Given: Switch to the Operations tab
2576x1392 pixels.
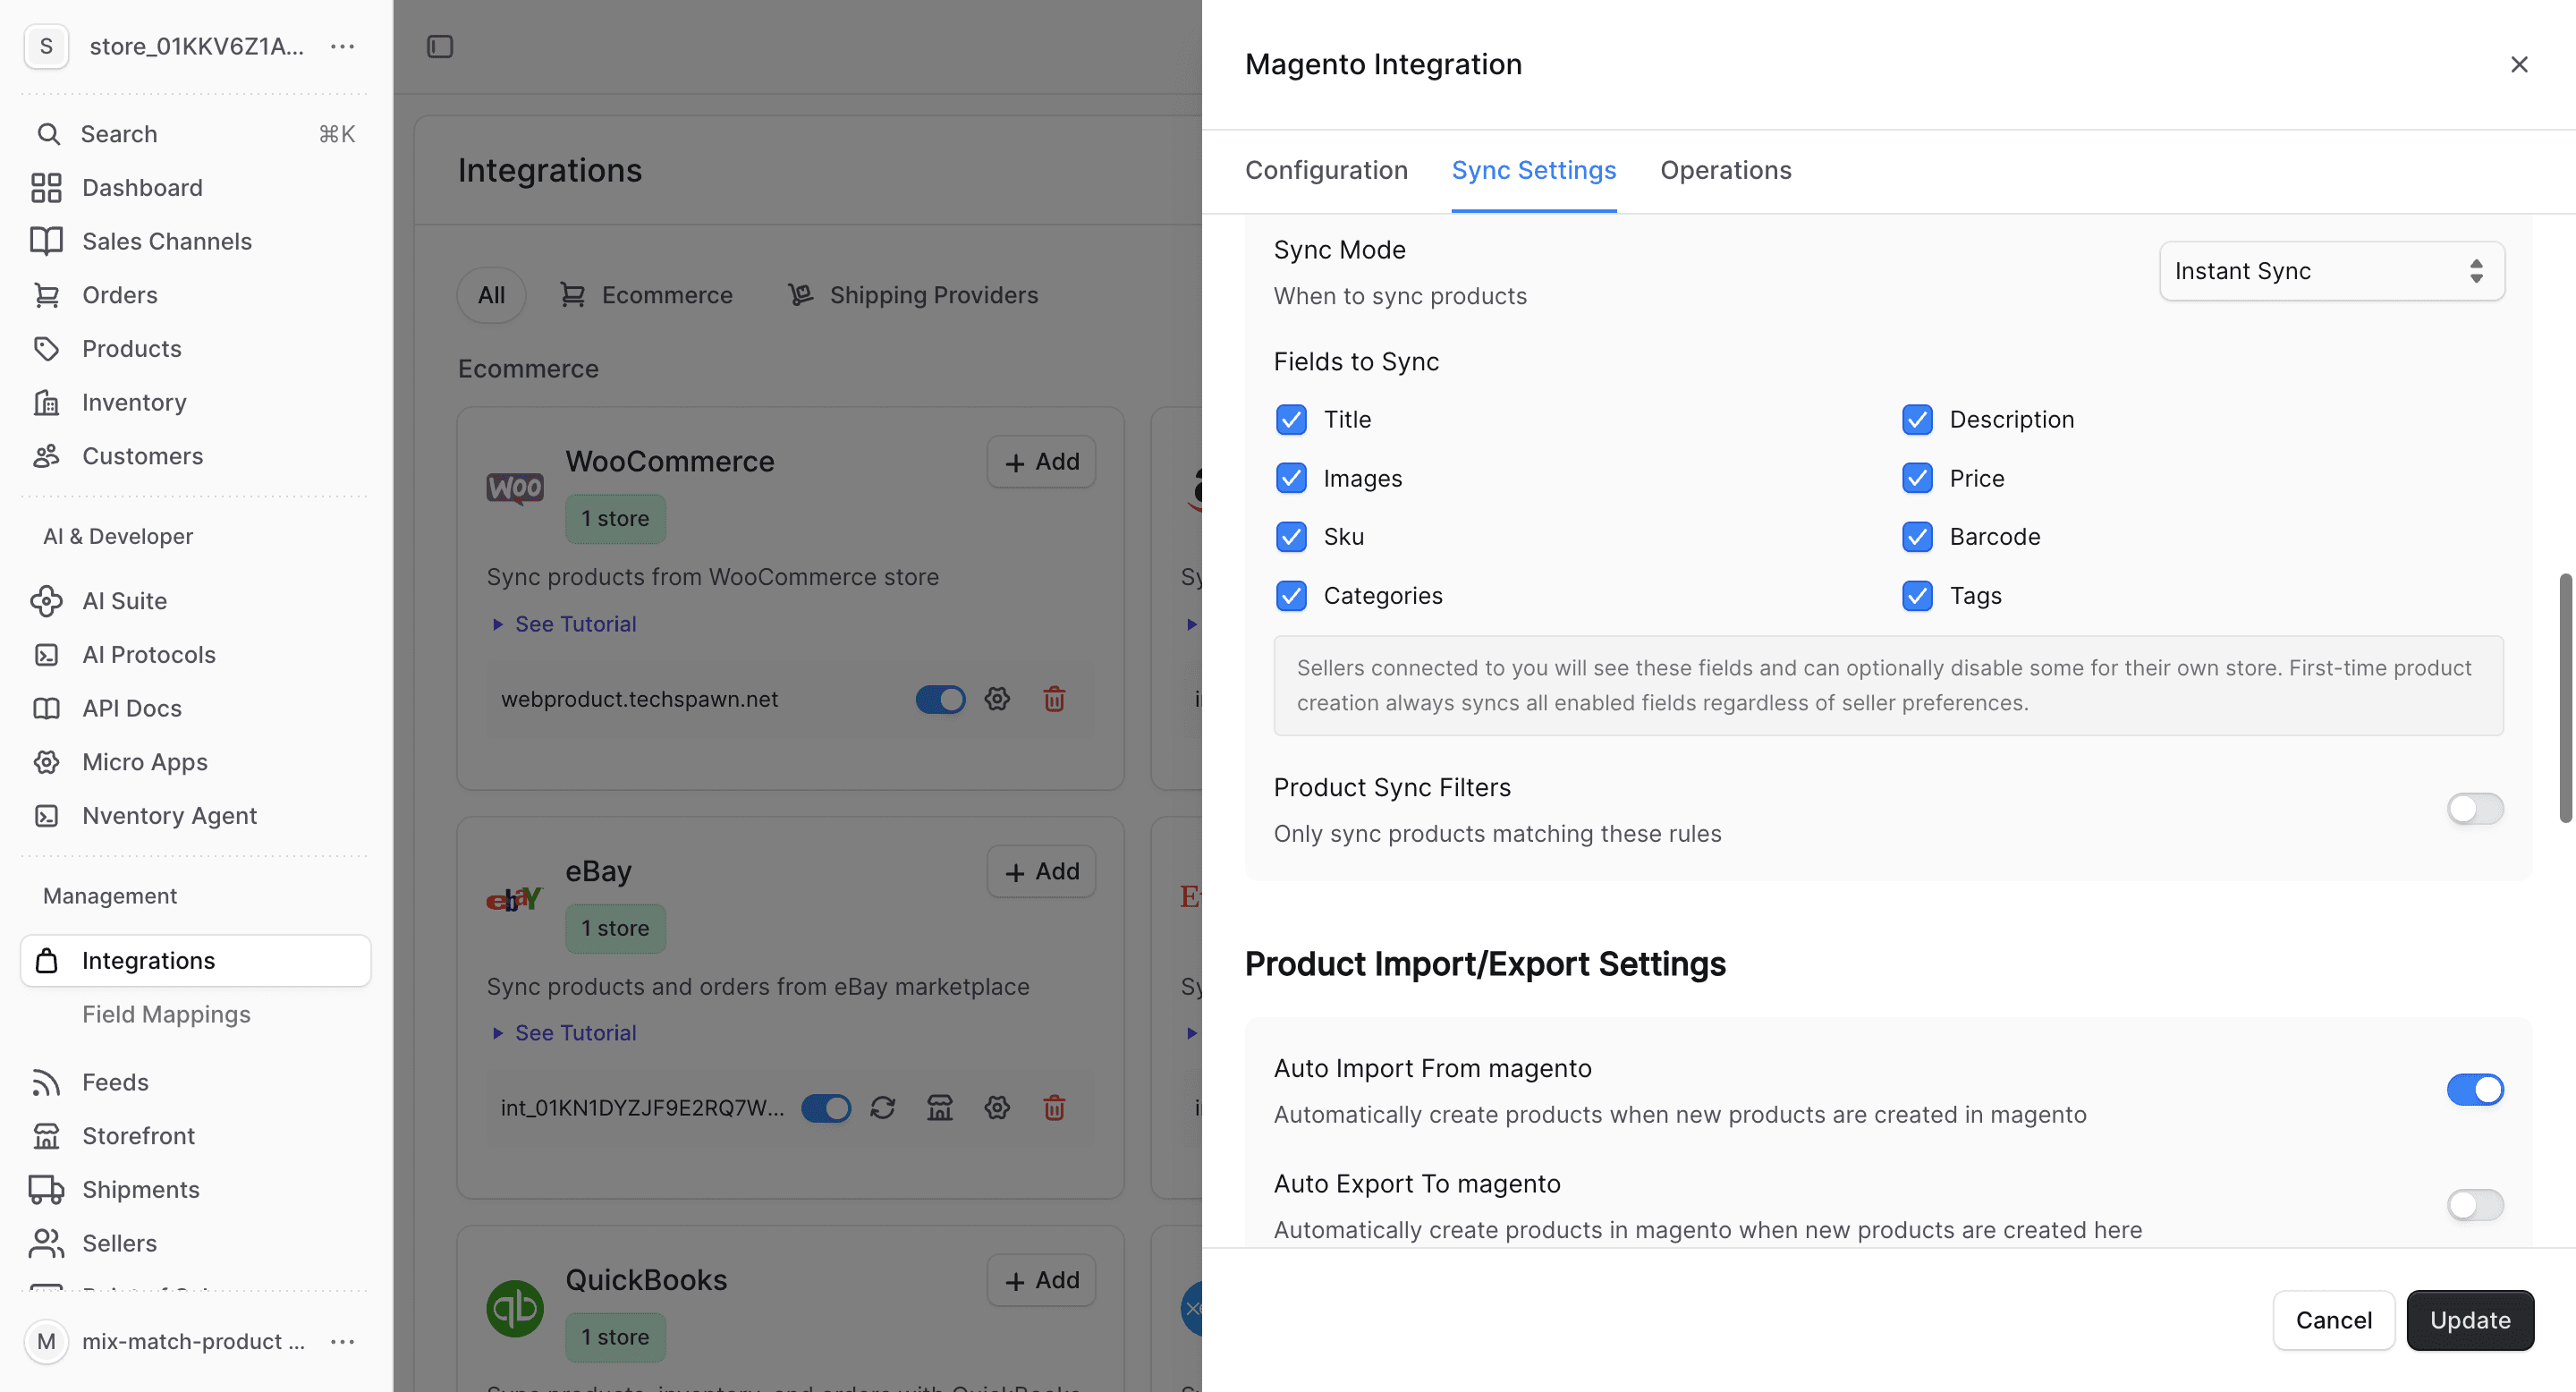Looking at the screenshot, I should point(1725,170).
